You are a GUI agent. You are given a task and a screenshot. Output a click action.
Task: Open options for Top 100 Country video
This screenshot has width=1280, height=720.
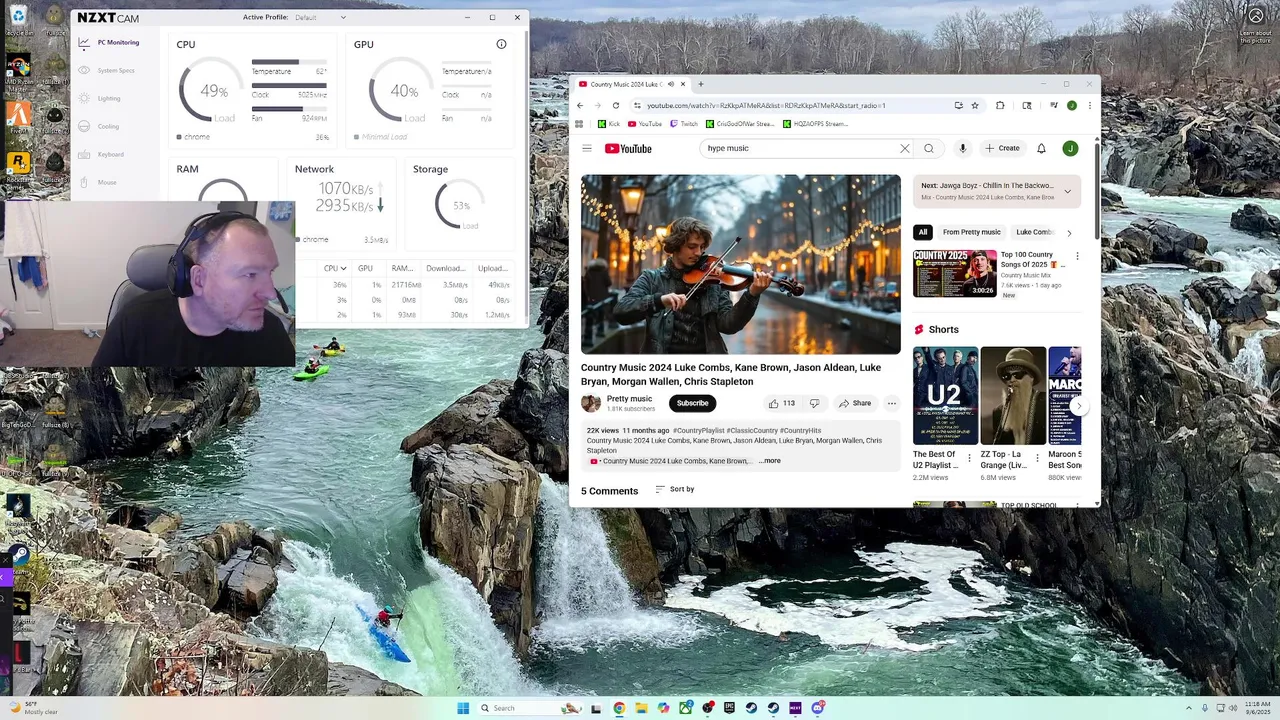1077,256
